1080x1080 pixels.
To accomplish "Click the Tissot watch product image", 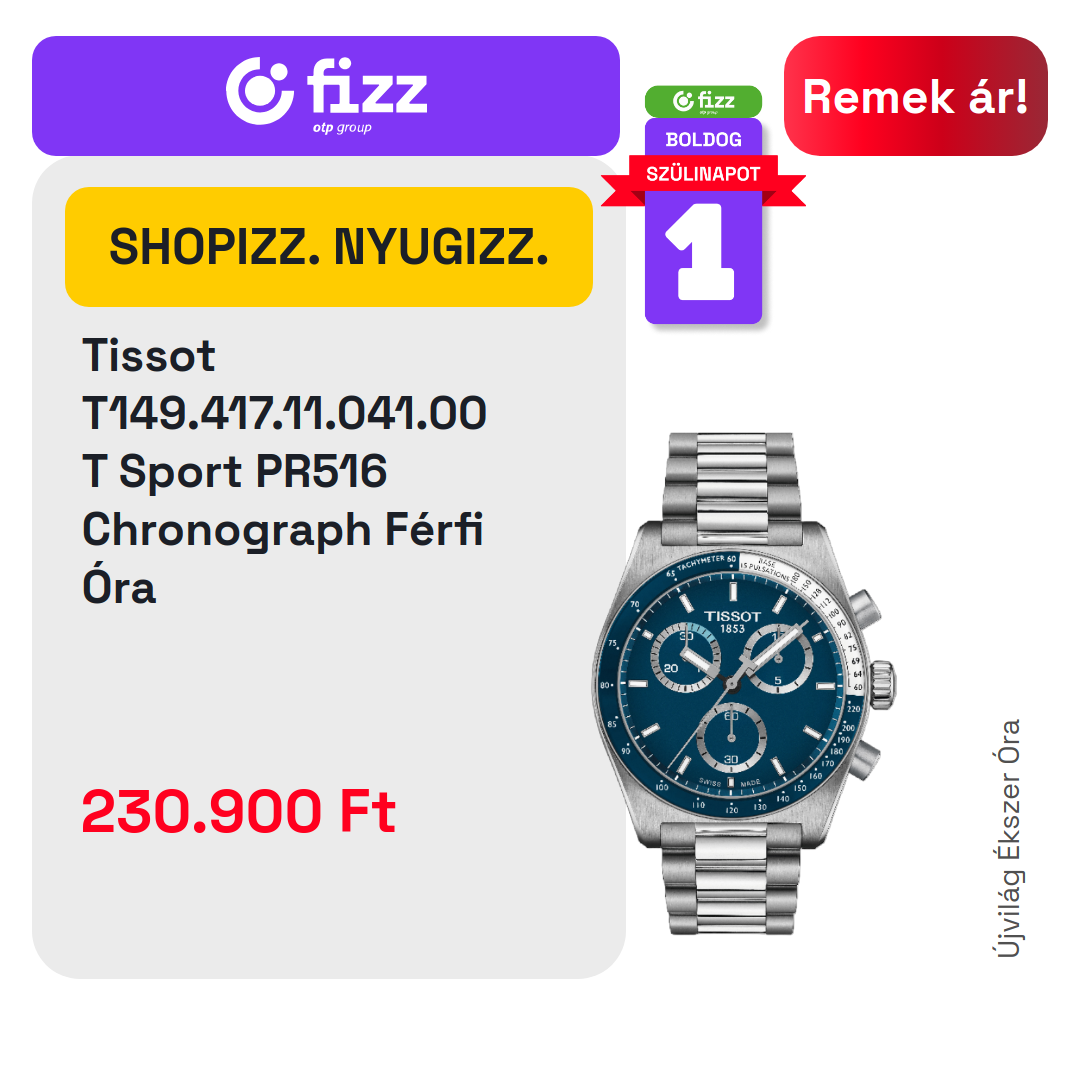I will 744,683.
